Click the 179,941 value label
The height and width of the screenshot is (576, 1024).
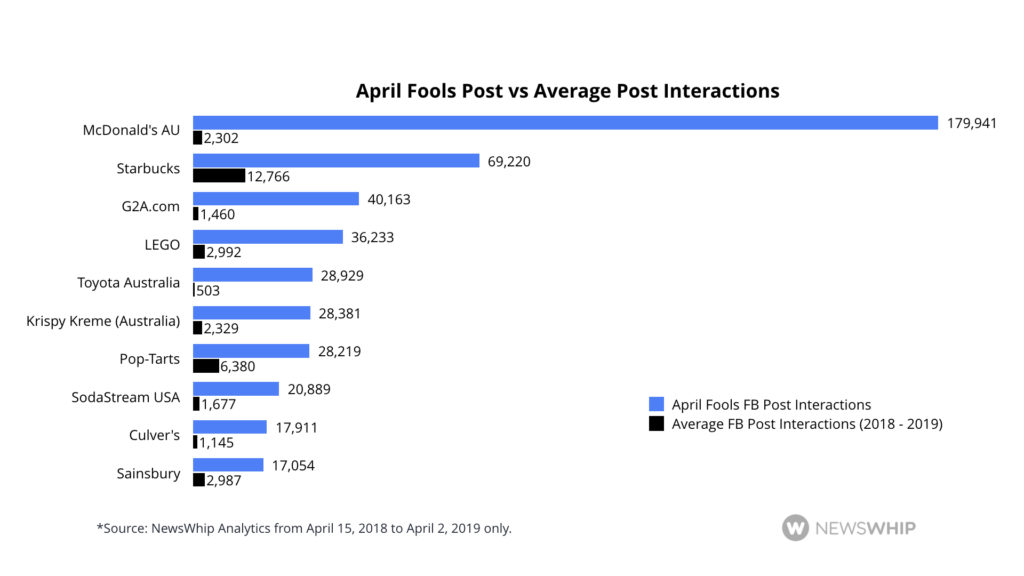[972, 123]
